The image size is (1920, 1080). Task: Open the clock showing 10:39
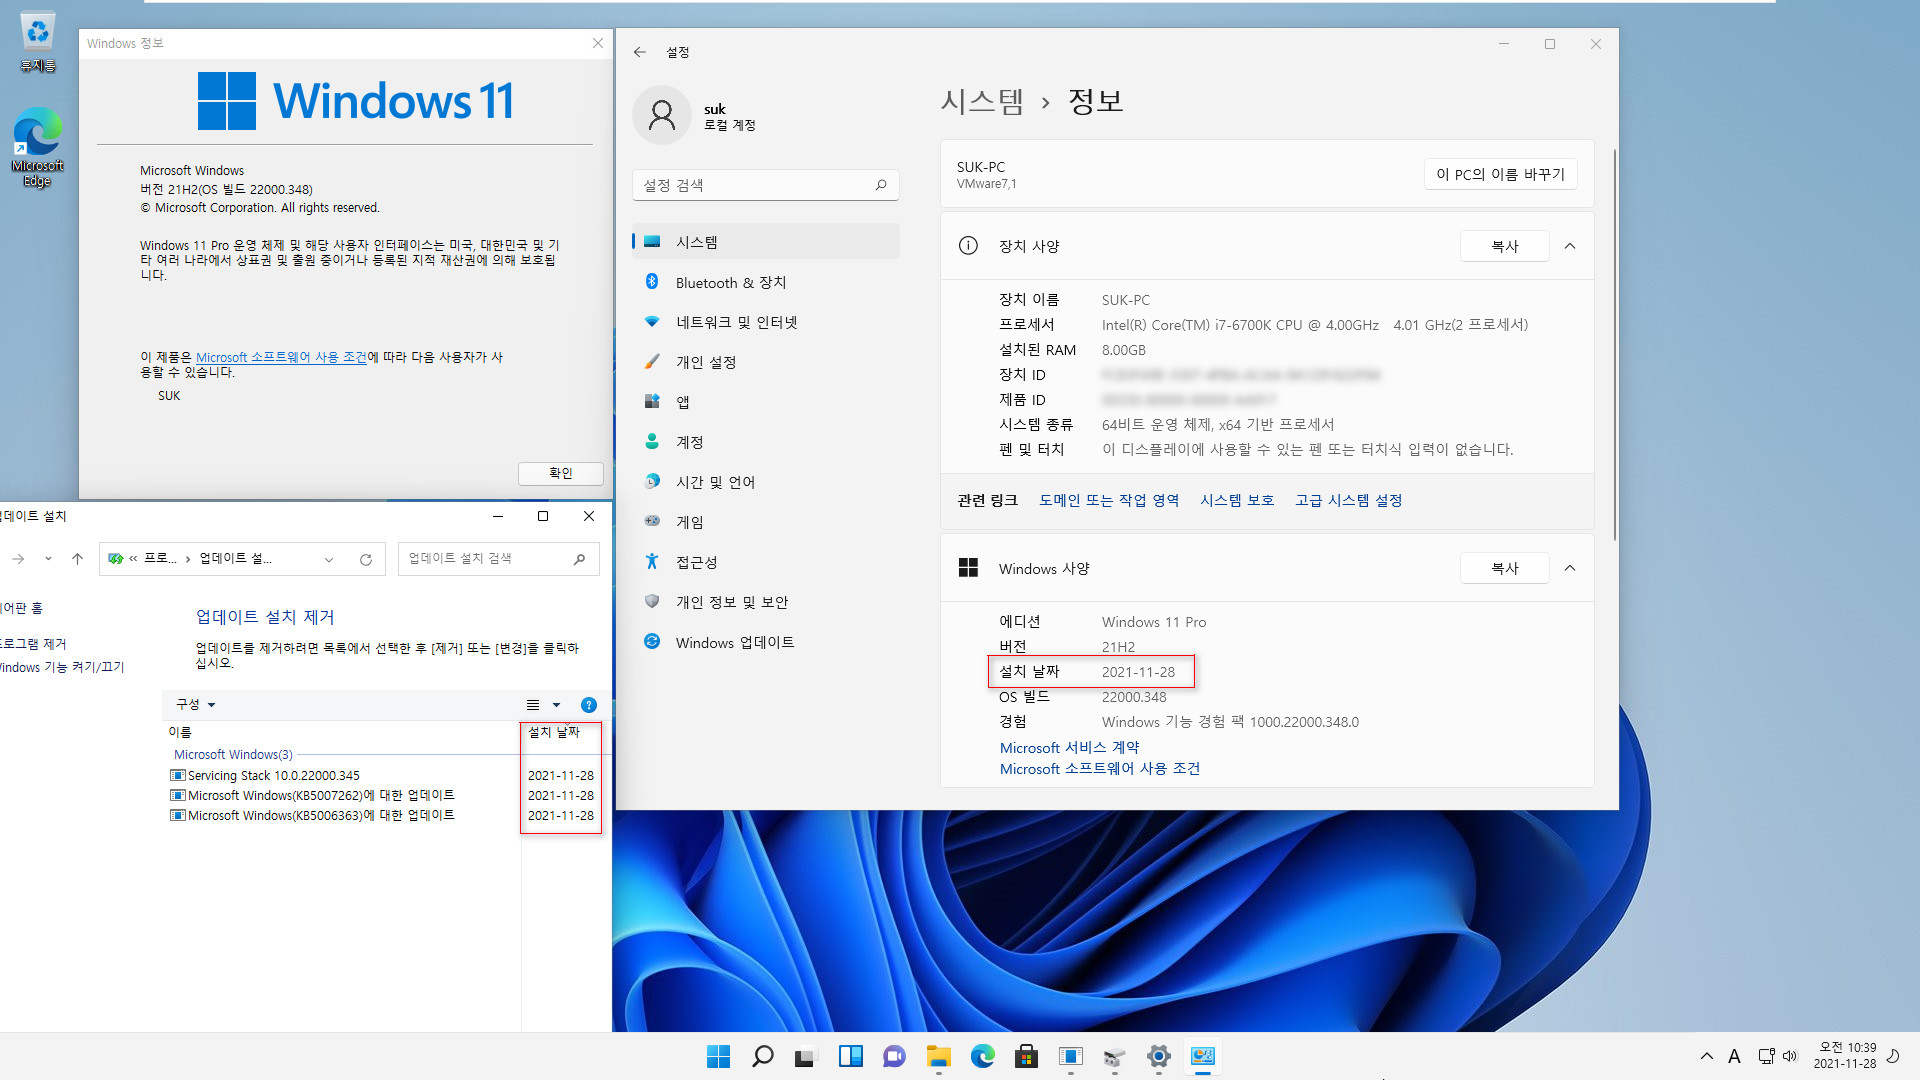(1845, 1056)
